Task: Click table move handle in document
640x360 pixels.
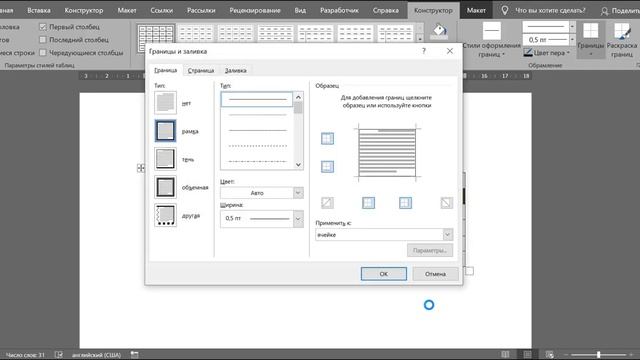Action: tap(140, 168)
